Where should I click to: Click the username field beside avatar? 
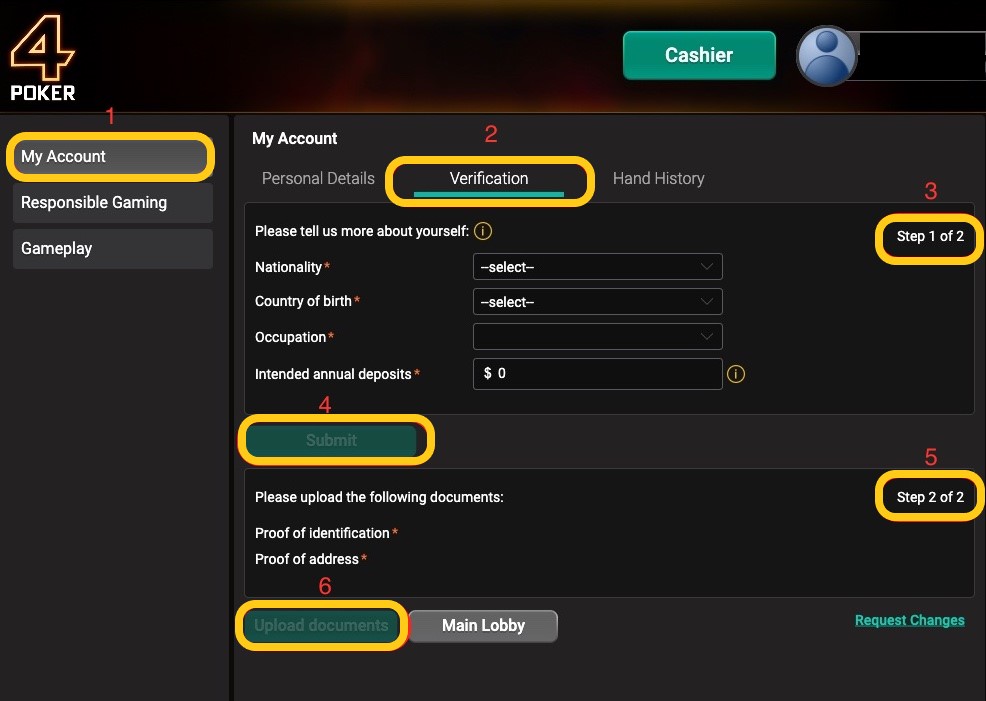point(918,56)
